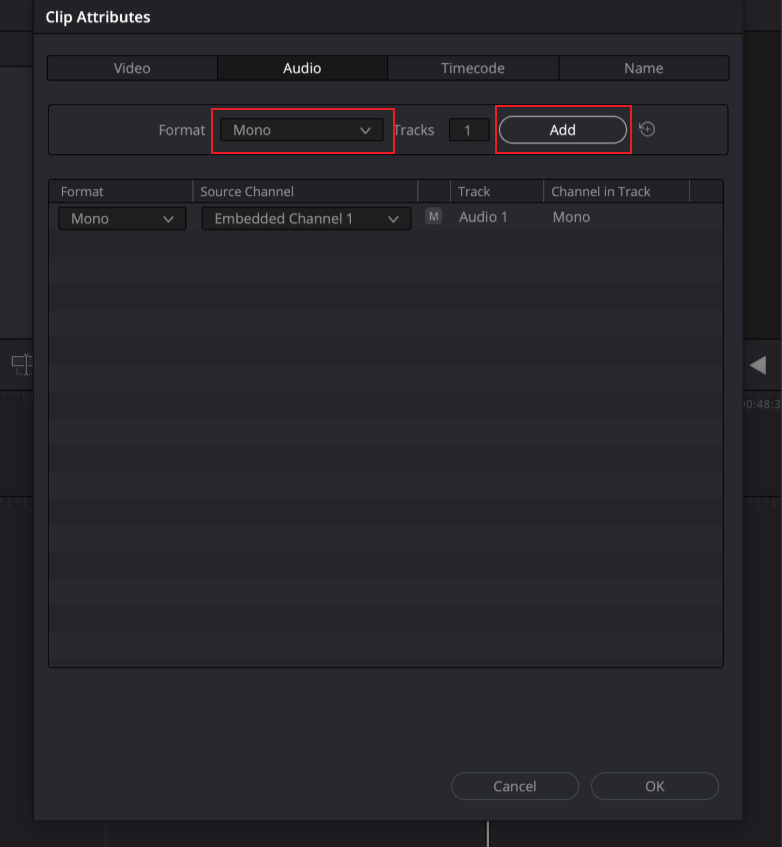Select the Audio tab
Screen dimensions: 782x847
click(x=302, y=68)
